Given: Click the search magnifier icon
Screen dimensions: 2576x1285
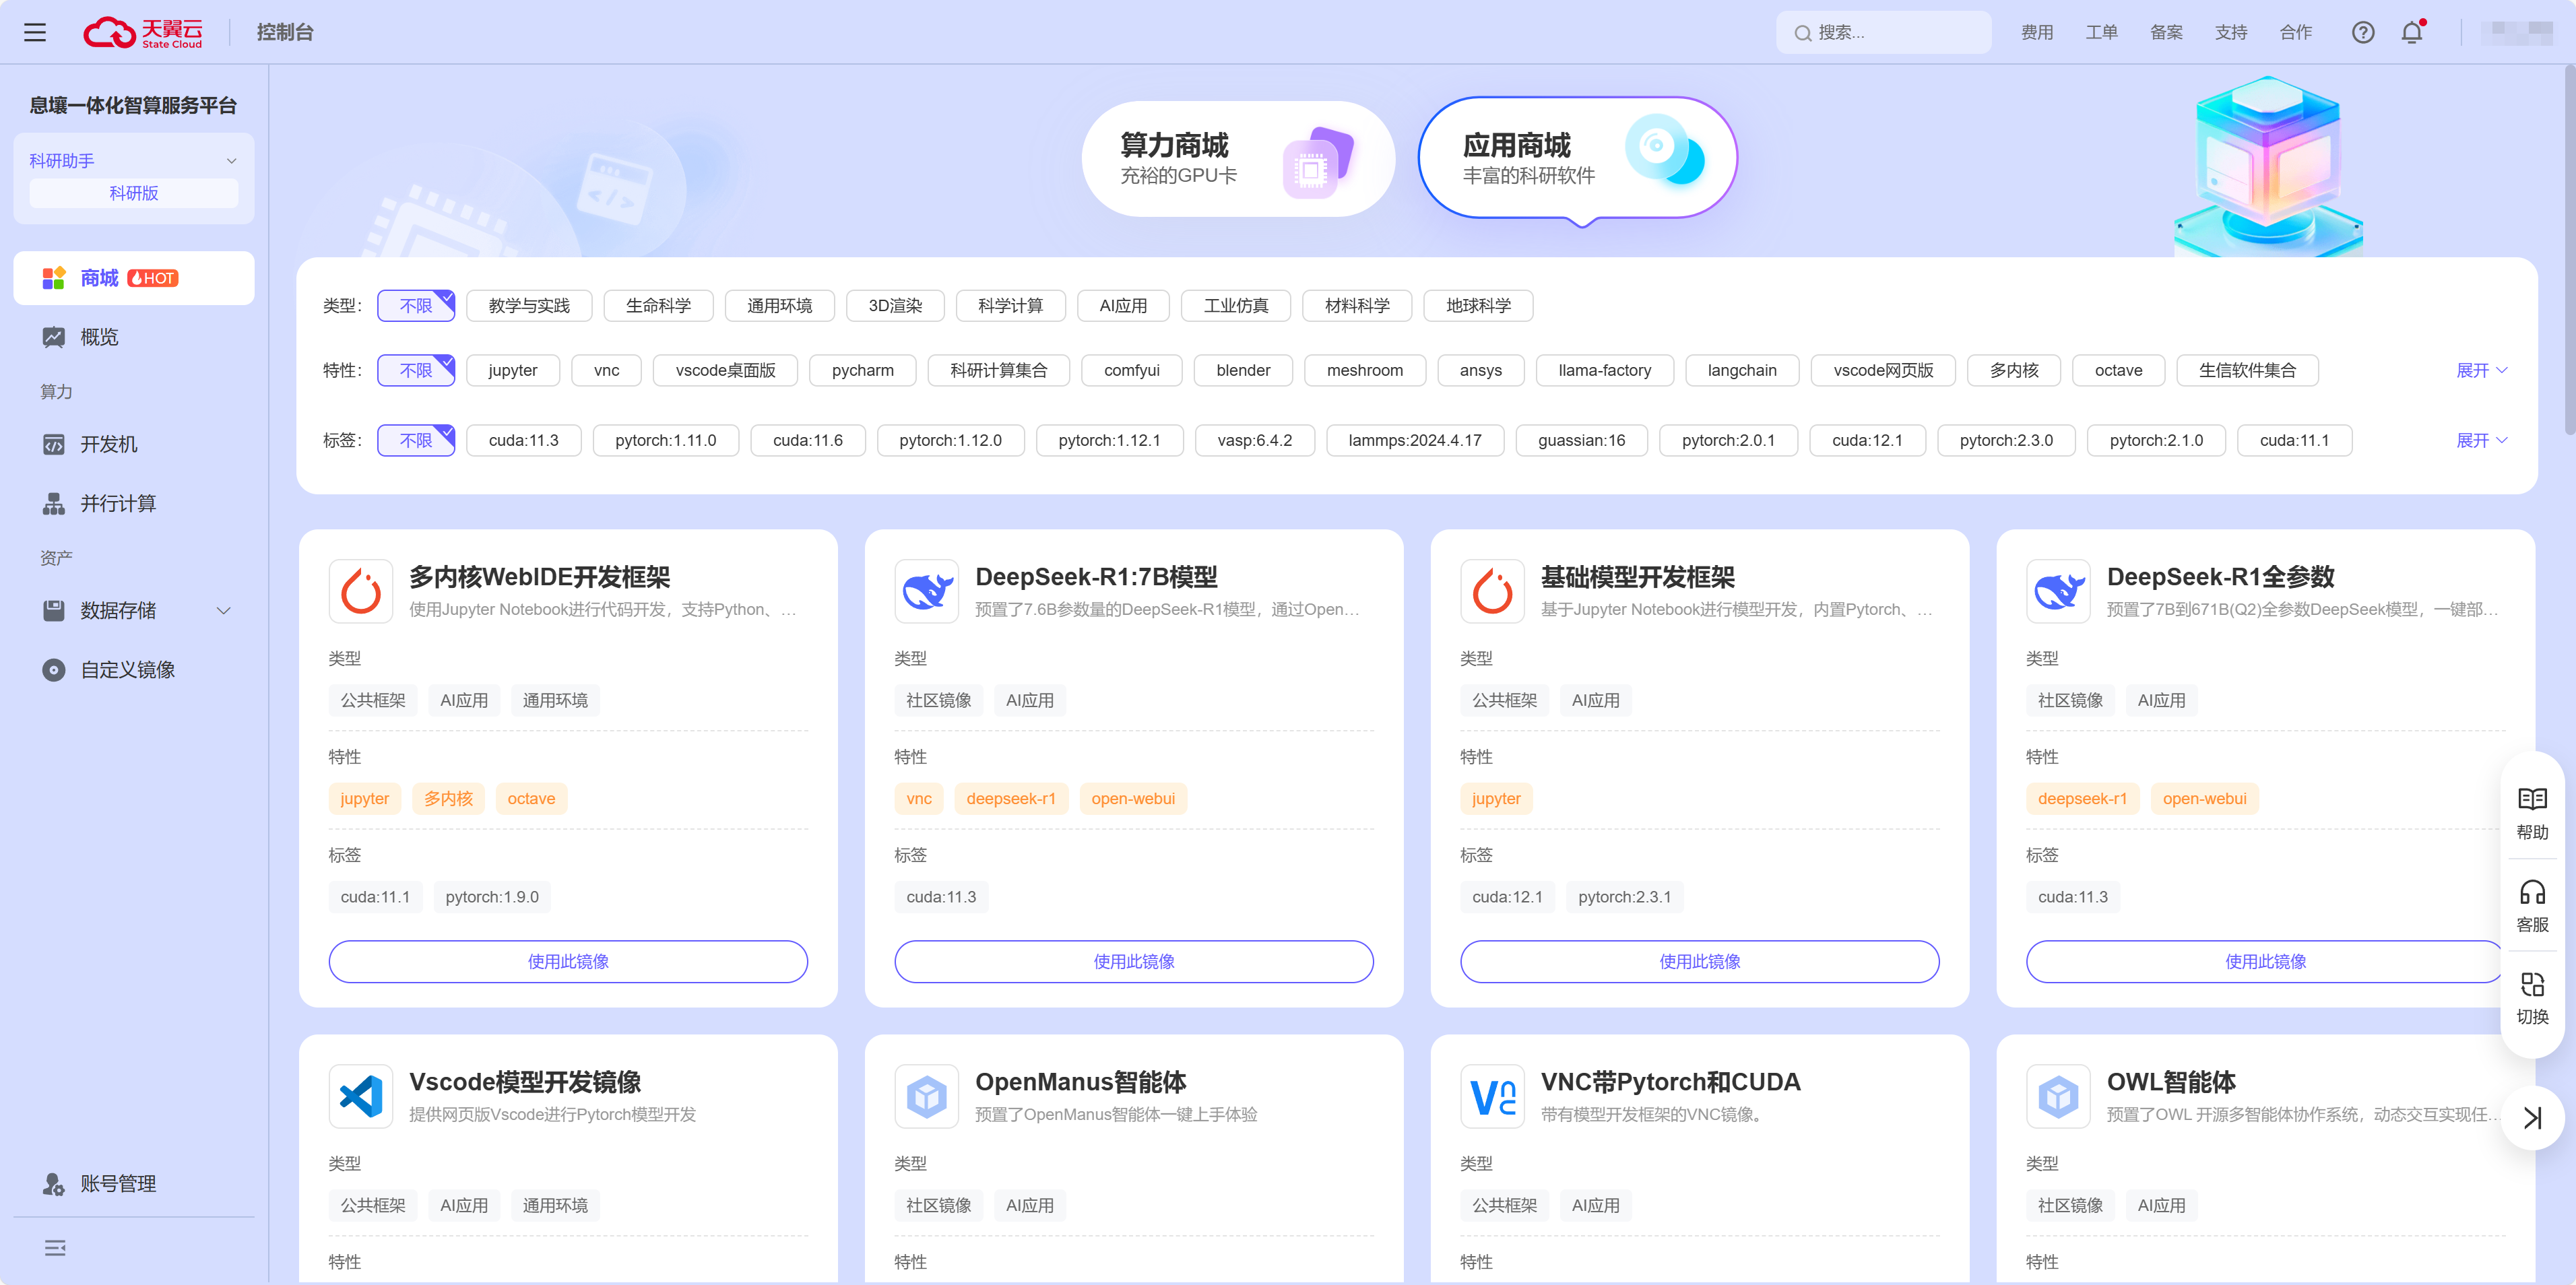Looking at the screenshot, I should [x=1802, y=33].
